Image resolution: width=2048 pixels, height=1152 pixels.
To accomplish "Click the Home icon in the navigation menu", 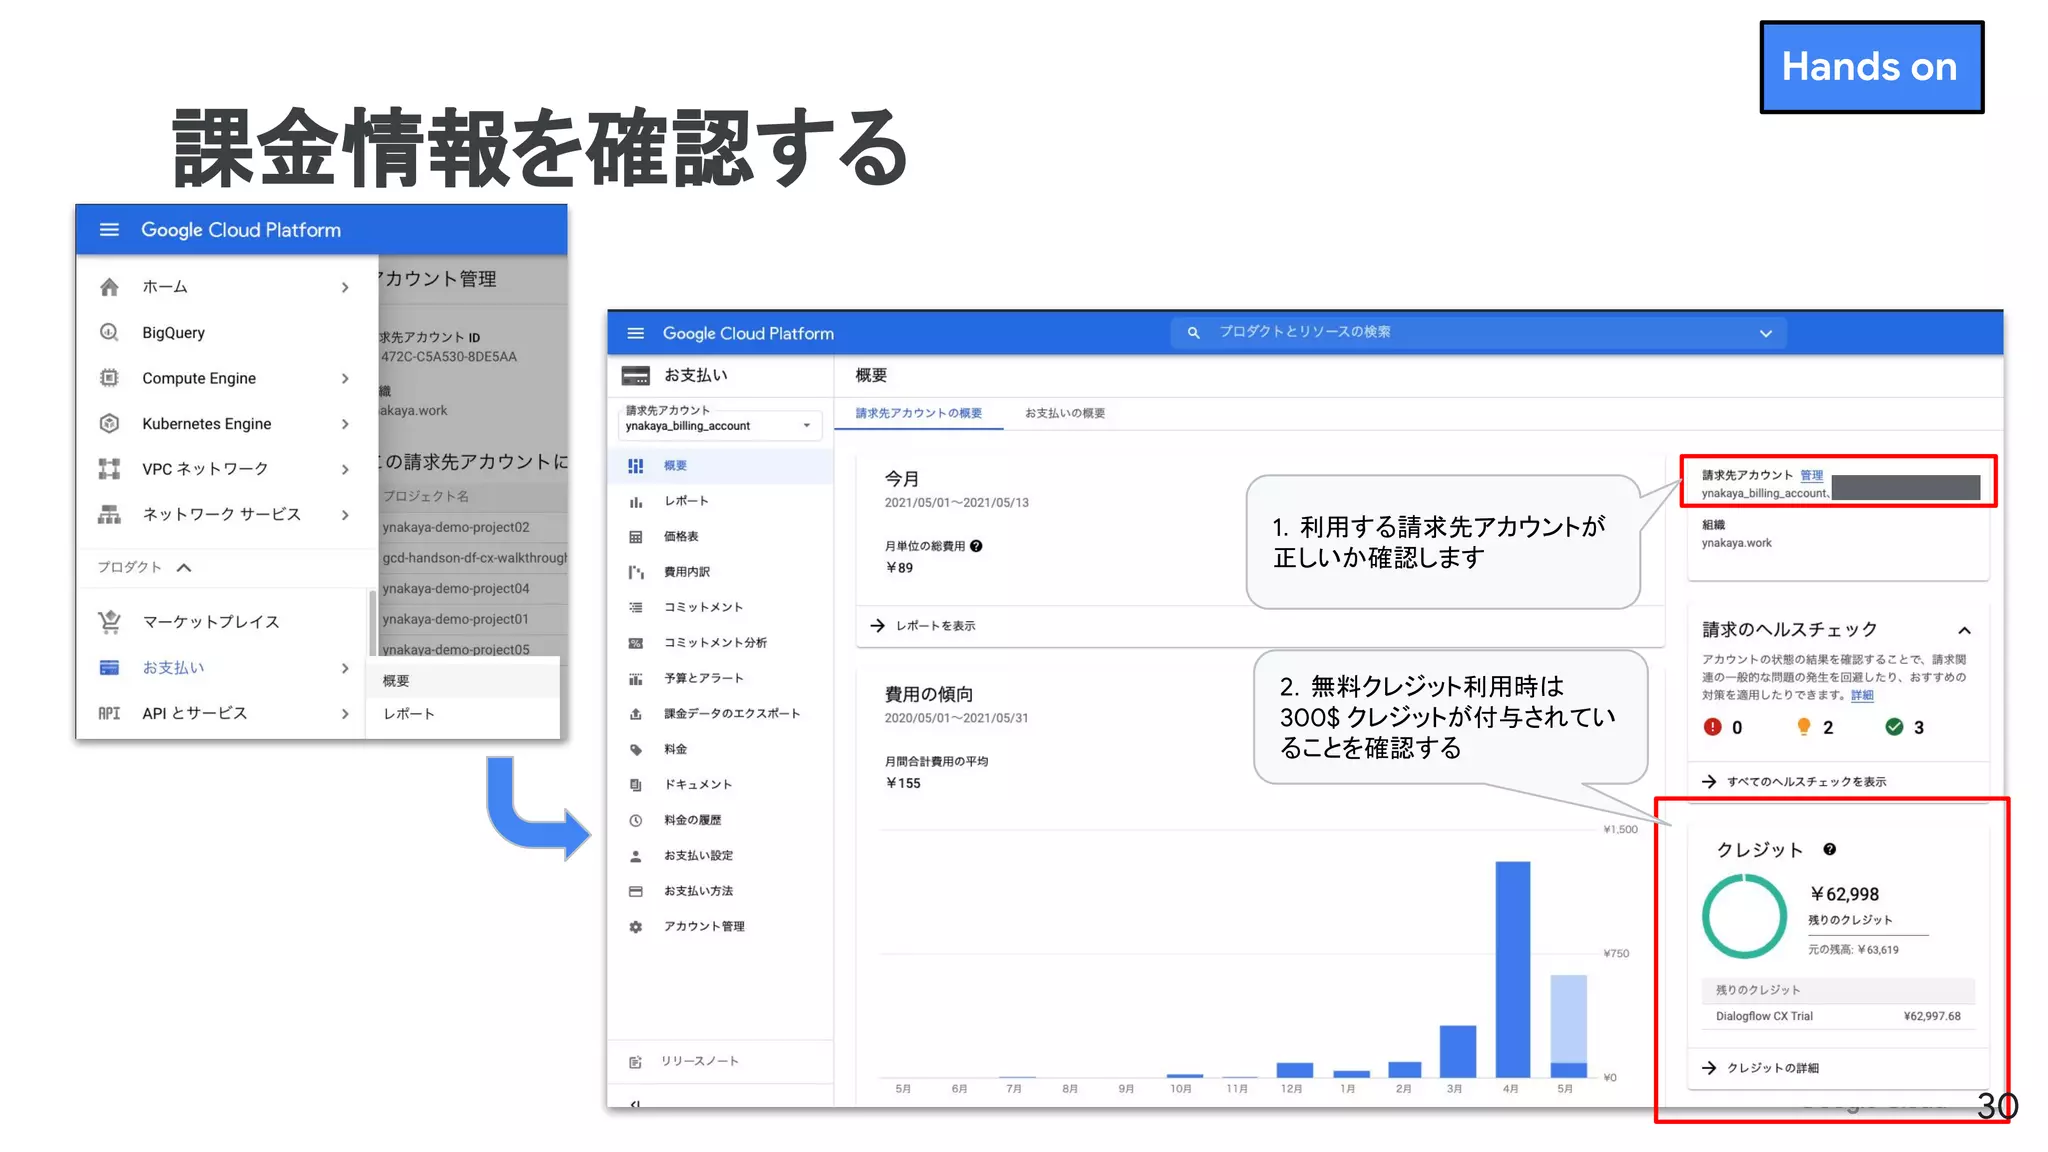I will click(109, 287).
